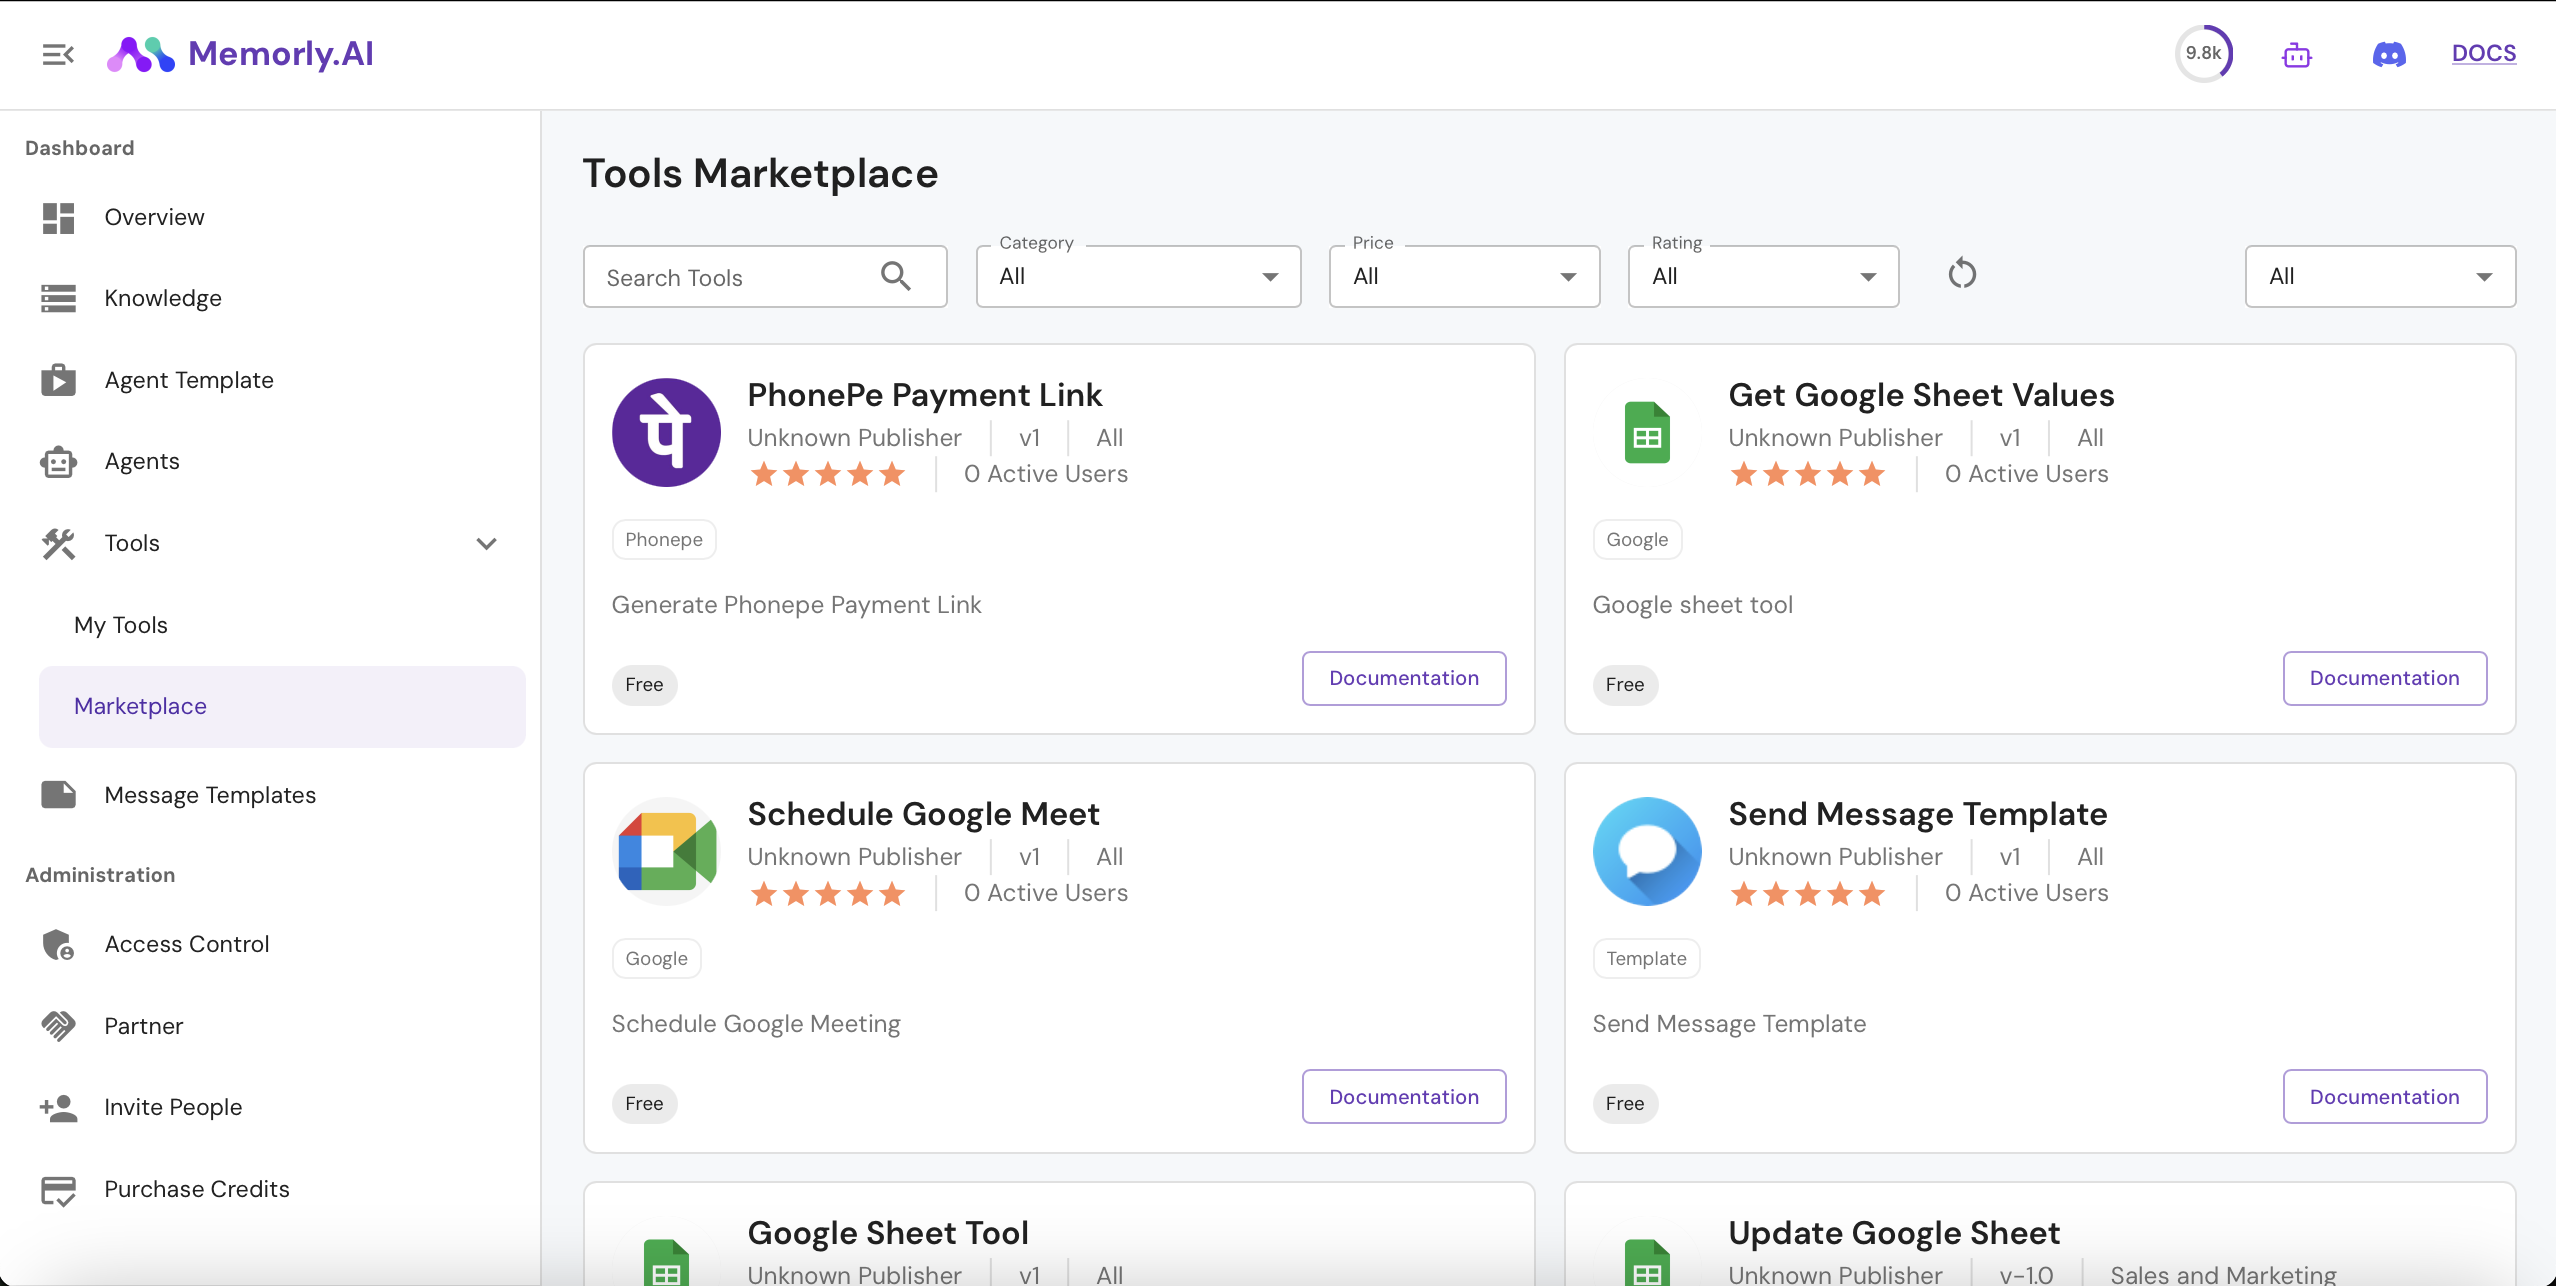Click the Phonepe tag chip
Image resolution: width=2556 pixels, height=1286 pixels.
pos(664,540)
